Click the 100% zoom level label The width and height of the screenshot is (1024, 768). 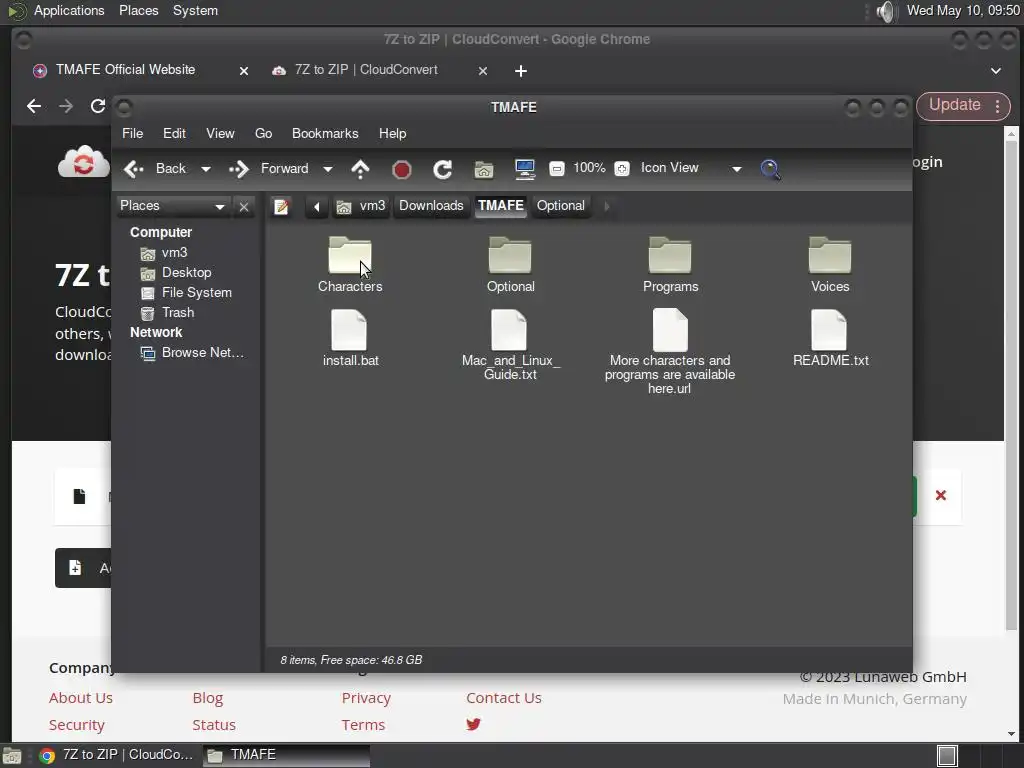click(x=589, y=168)
